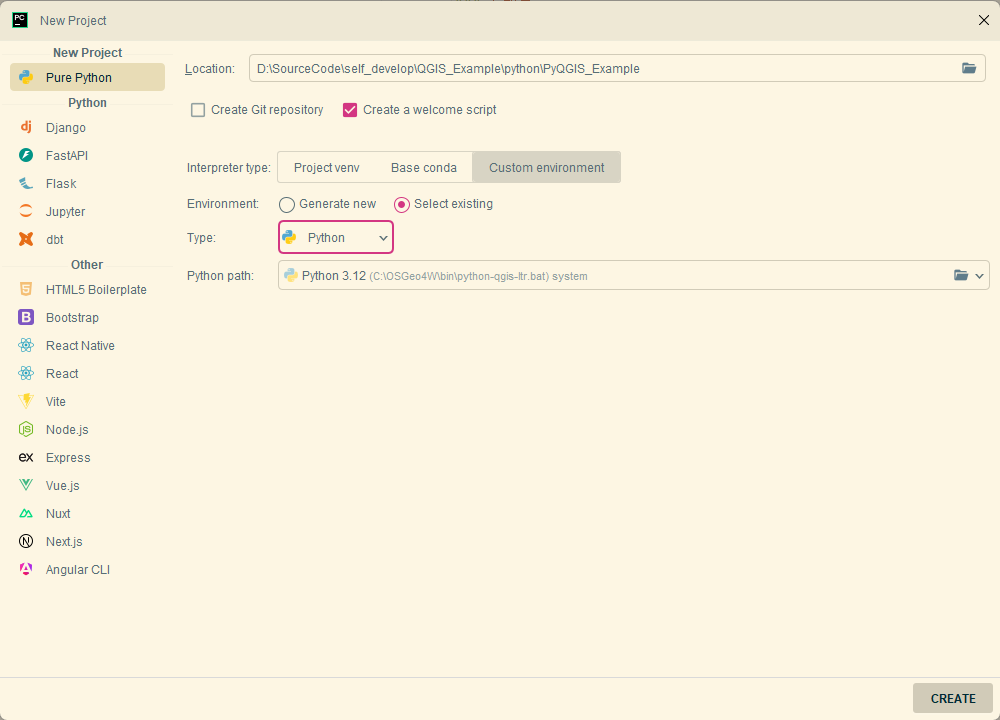Viewport: 1000px width, 720px height.
Task: Enable Create Git repository checkbox
Action: coord(198,110)
